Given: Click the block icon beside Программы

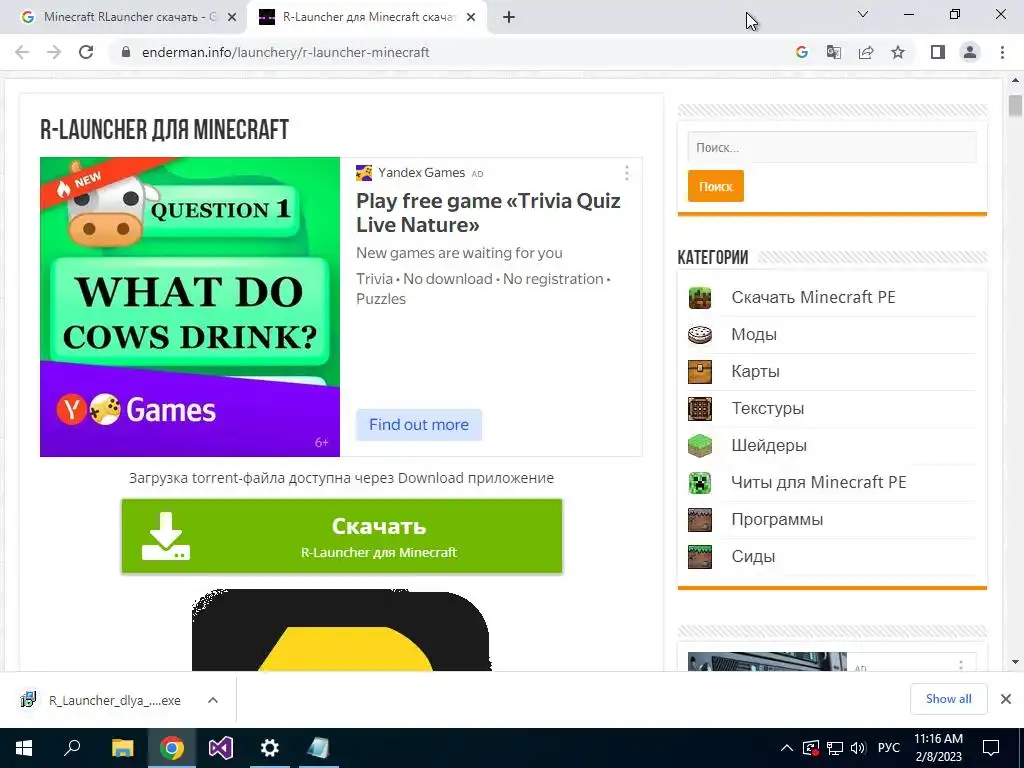Looking at the screenshot, I should pyautogui.click(x=700, y=520).
